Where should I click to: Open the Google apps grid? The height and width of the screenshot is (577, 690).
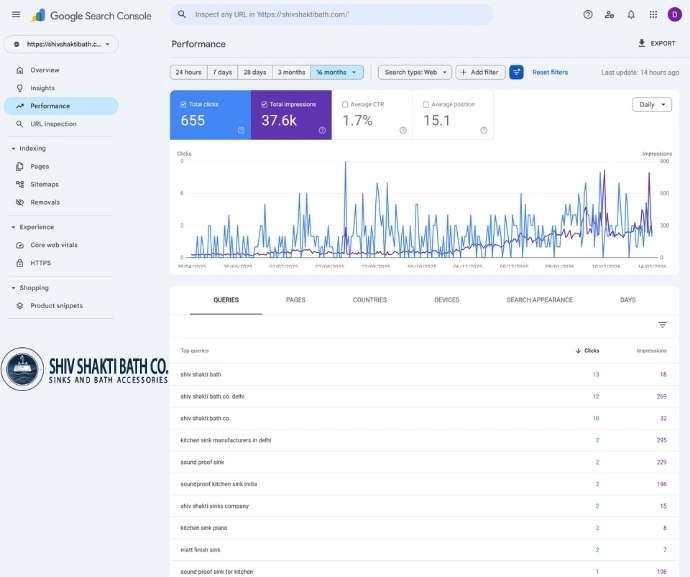pyautogui.click(x=653, y=15)
